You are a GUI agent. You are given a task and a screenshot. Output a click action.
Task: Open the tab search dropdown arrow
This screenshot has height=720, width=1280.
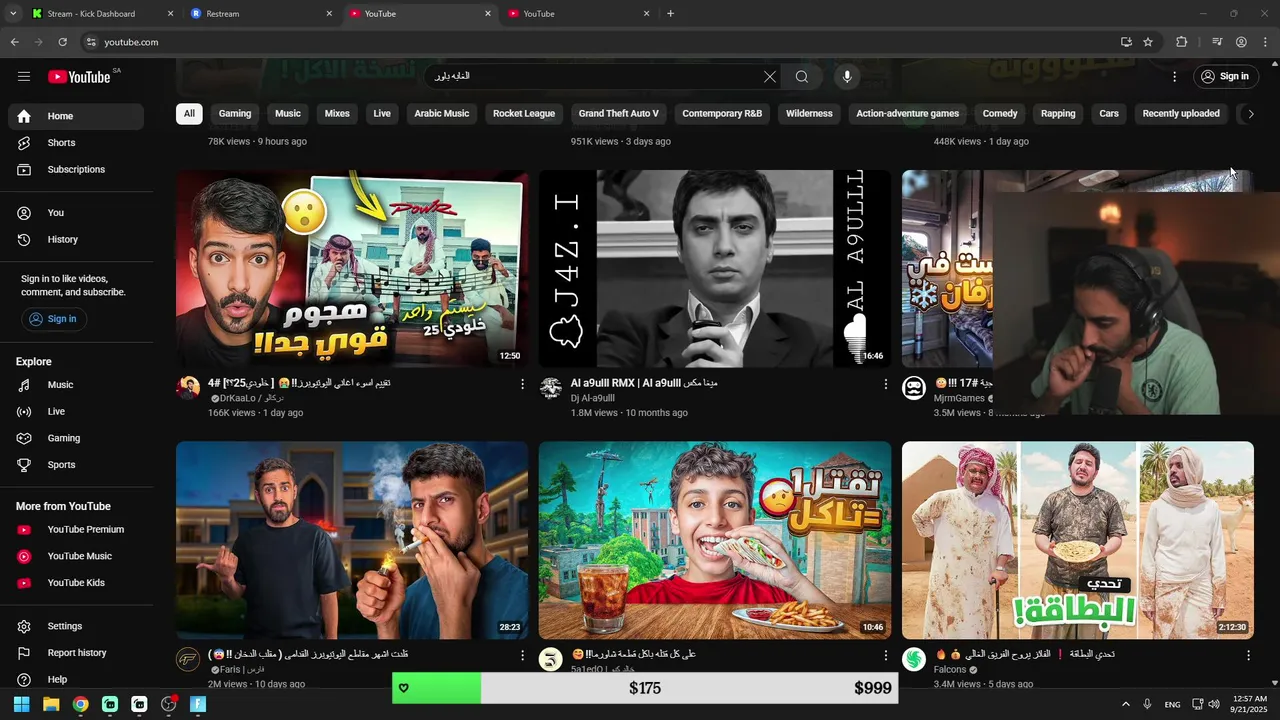pyautogui.click(x=12, y=14)
